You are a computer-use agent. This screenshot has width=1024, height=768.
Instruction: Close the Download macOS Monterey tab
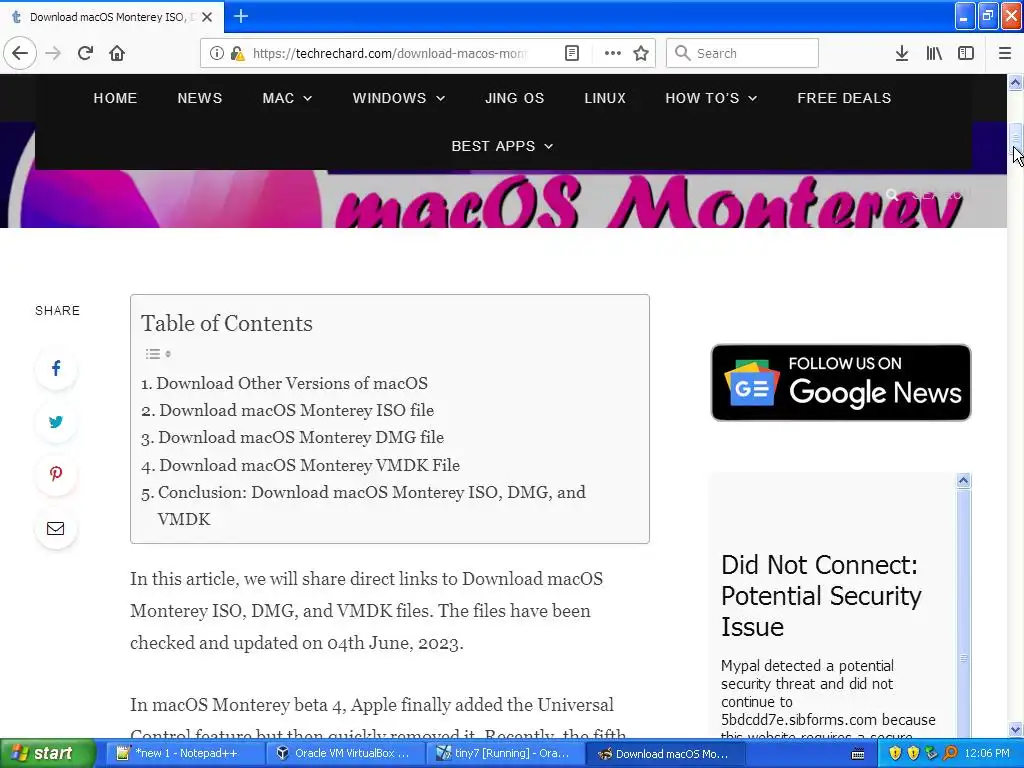(x=207, y=17)
